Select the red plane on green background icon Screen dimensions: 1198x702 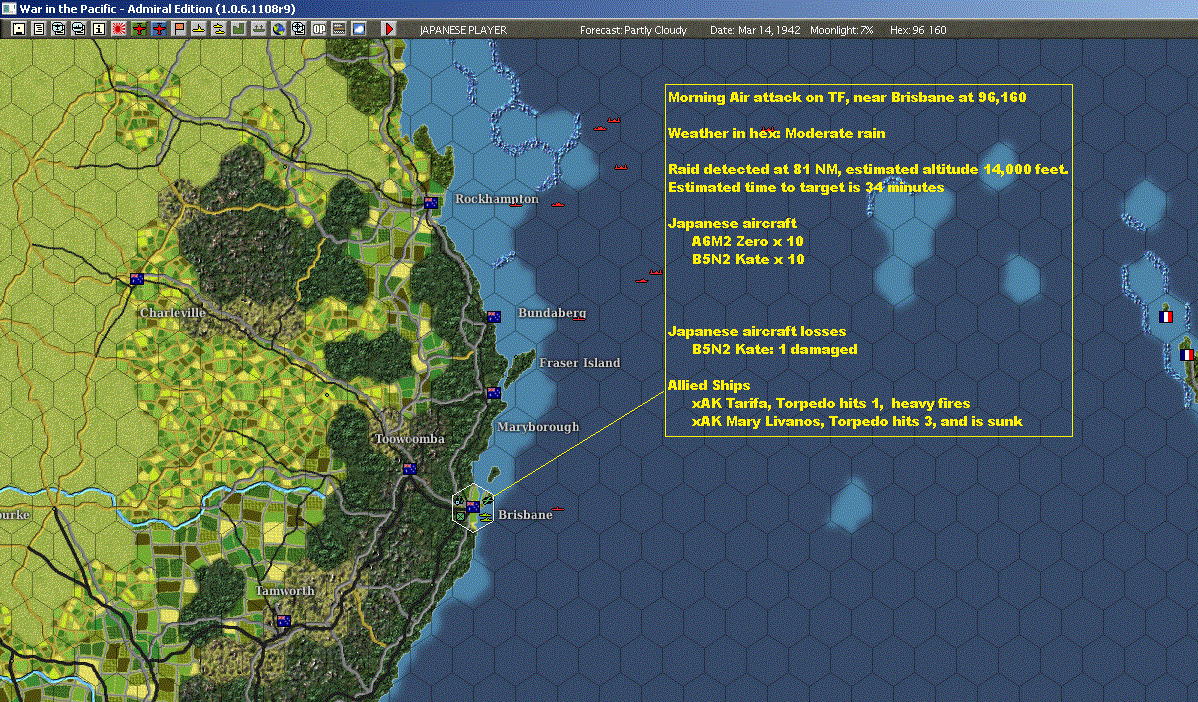coord(138,29)
